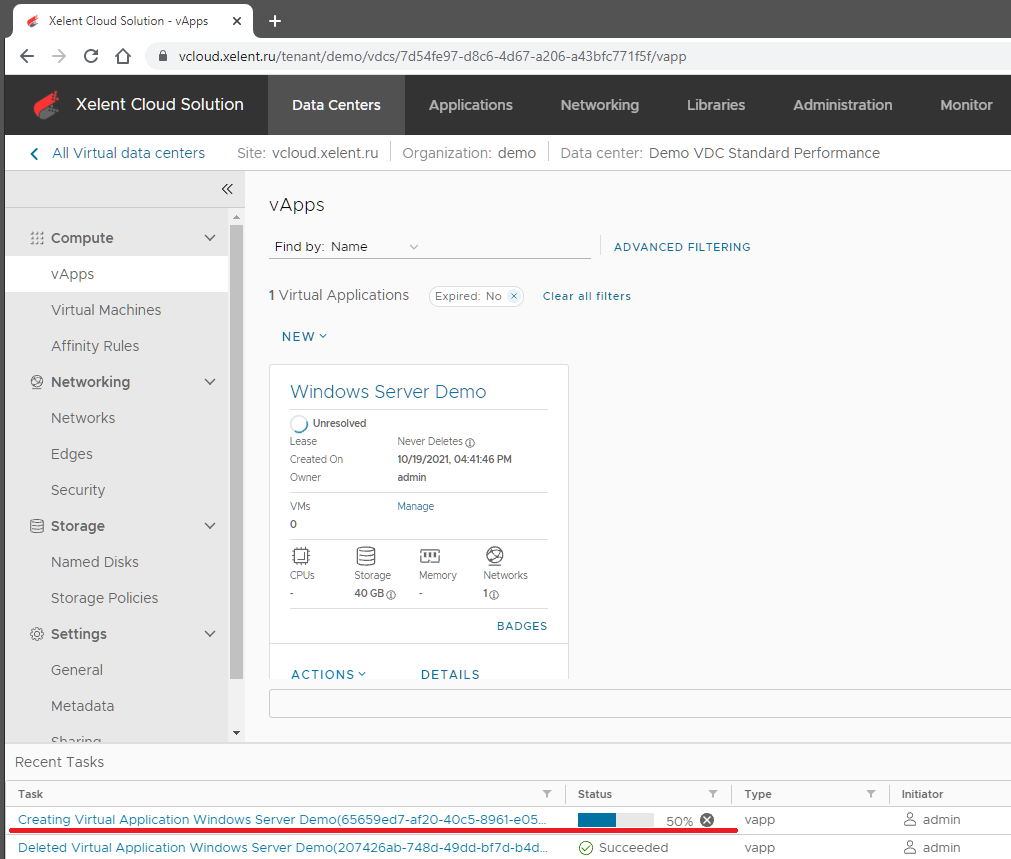Open the Administration tab
Screen dimensions: 1011x859
pyautogui.click(x=842, y=105)
